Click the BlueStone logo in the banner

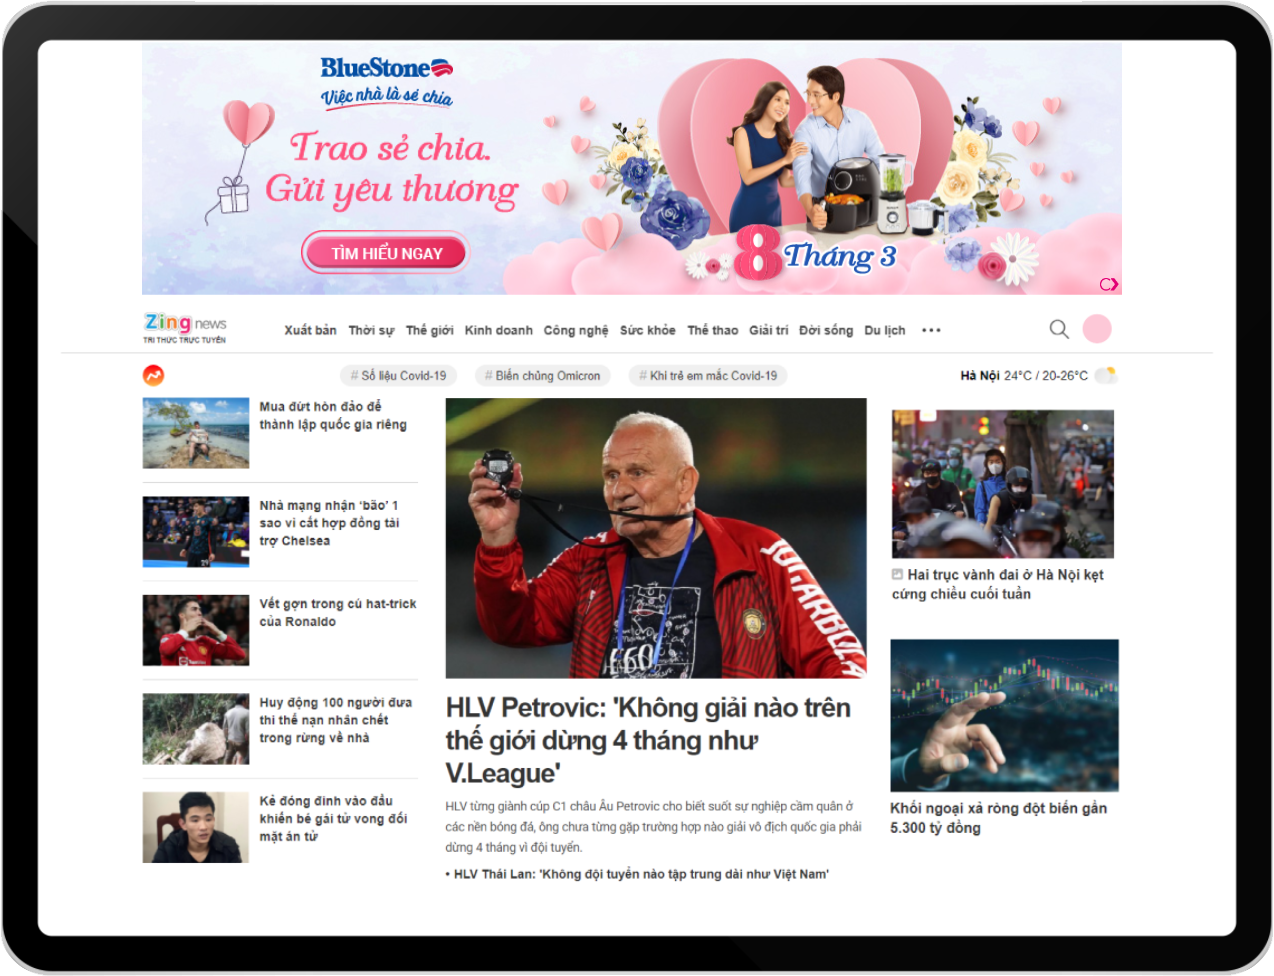(386, 68)
